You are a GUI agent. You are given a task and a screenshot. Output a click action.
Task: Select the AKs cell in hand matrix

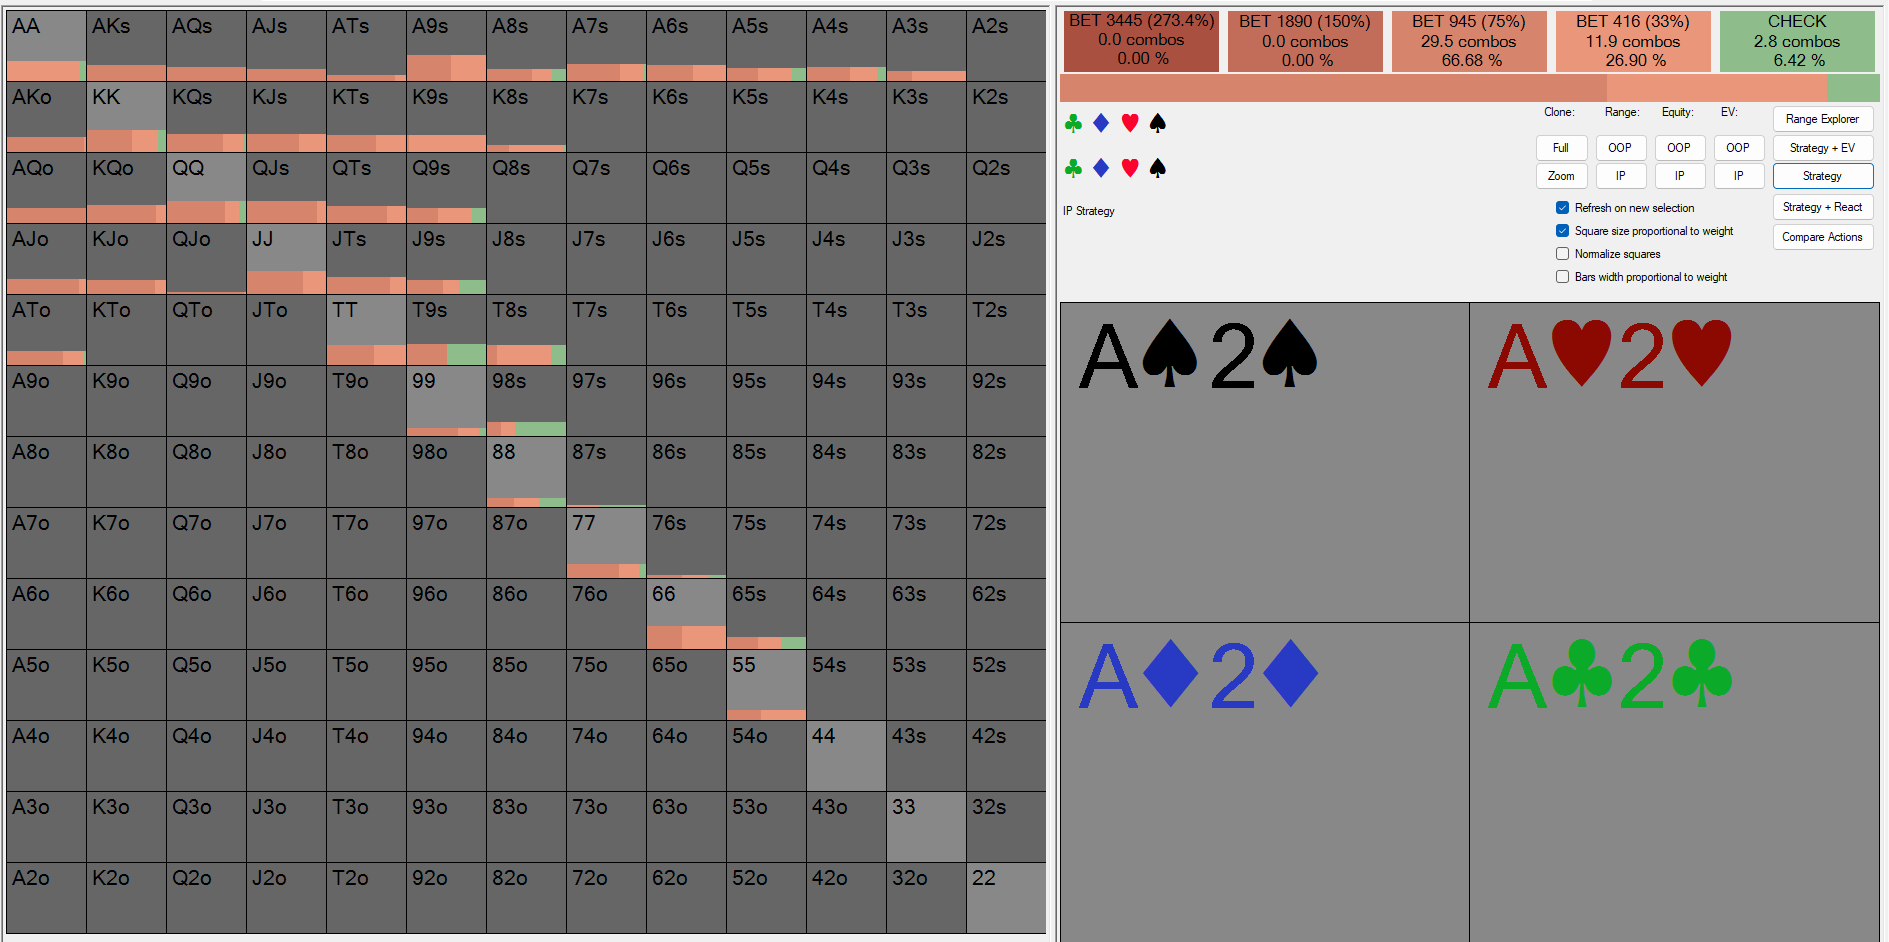pyautogui.click(x=126, y=46)
